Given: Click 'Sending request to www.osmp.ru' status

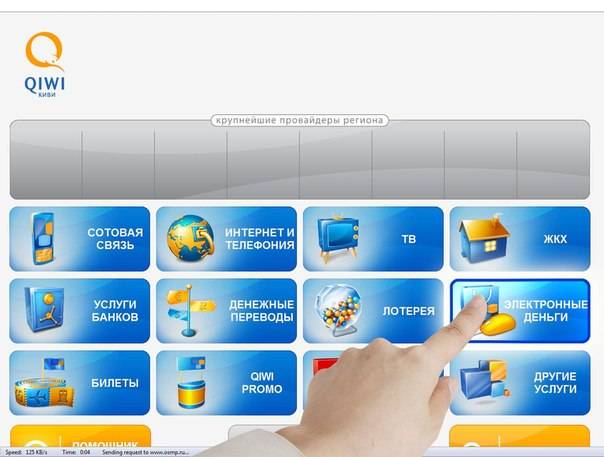Looking at the screenshot, I should 146,452.
